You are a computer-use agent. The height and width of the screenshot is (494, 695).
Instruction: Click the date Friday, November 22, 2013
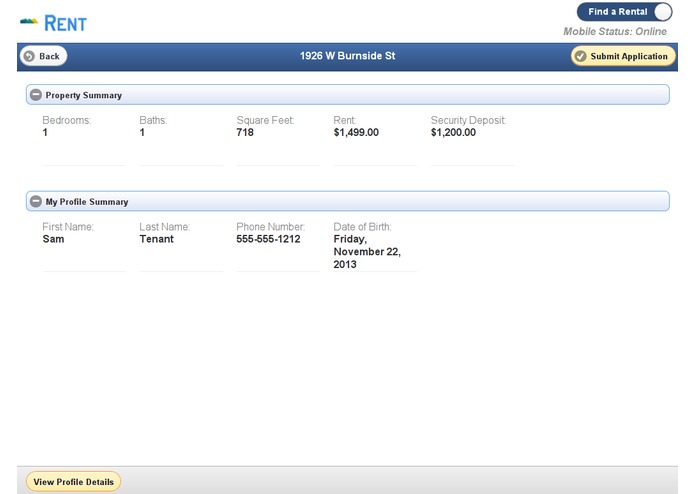click(367, 252)
